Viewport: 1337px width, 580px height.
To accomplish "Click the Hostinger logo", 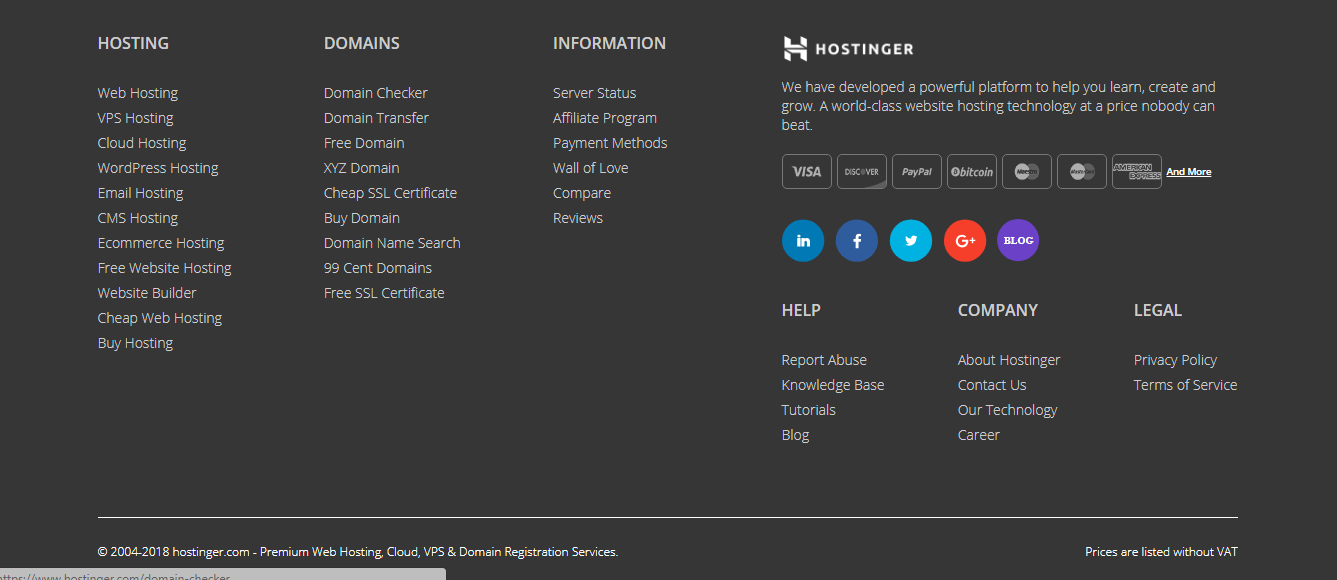I will [x=848, y=48].
